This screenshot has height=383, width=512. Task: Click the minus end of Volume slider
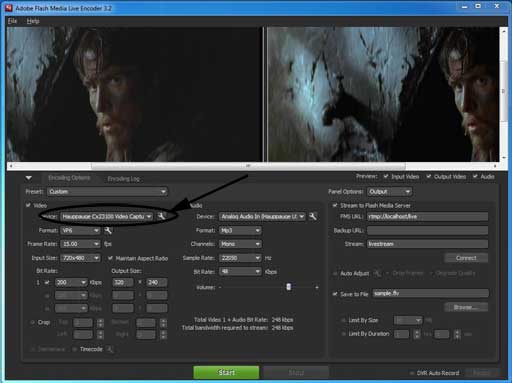coord(220,287)
